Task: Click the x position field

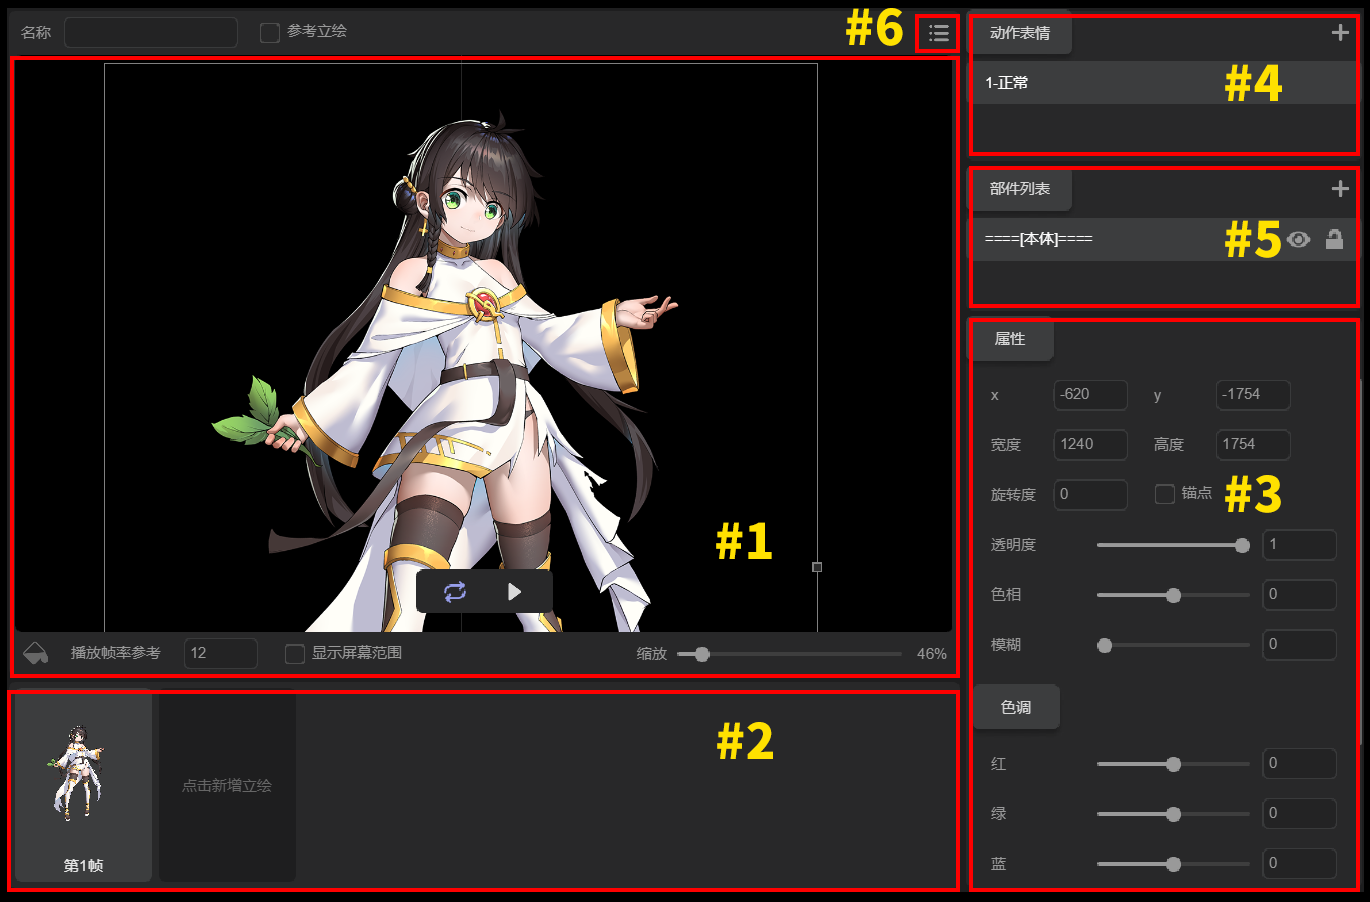Action: [x=1091, y=395]
